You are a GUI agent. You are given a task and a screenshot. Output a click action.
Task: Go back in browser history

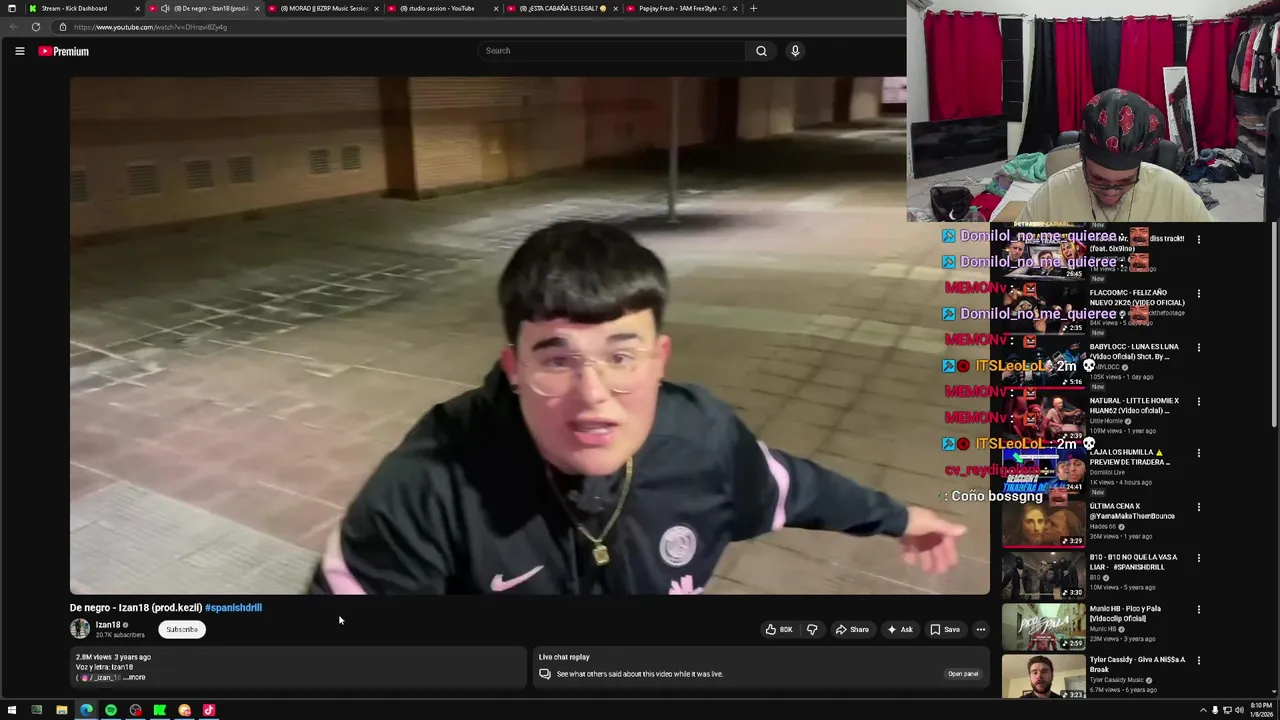click(x=13, y=27)
